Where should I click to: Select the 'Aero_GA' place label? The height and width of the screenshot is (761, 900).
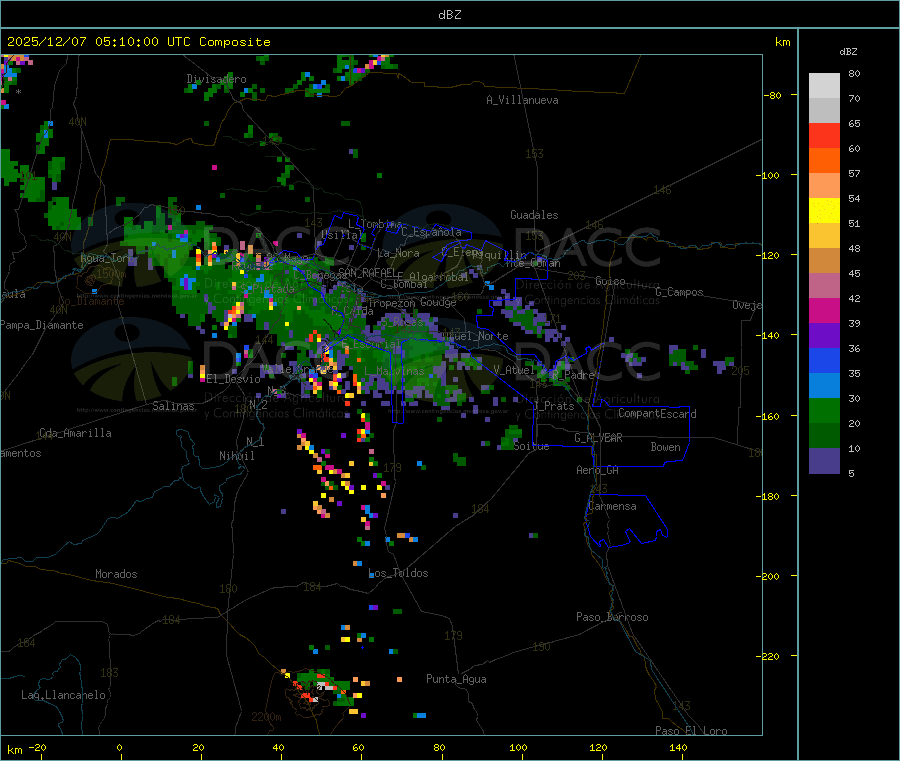coord(598,470)
